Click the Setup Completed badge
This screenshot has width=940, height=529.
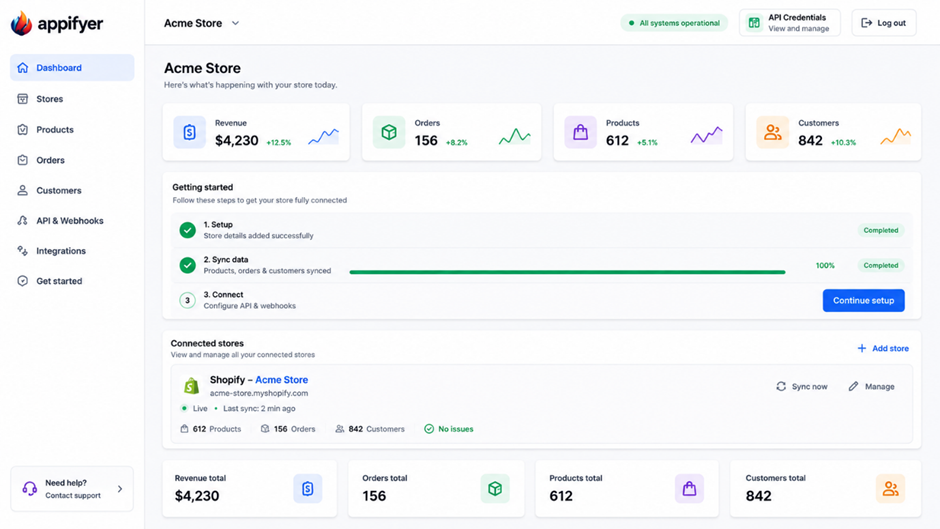click(881, 230)
